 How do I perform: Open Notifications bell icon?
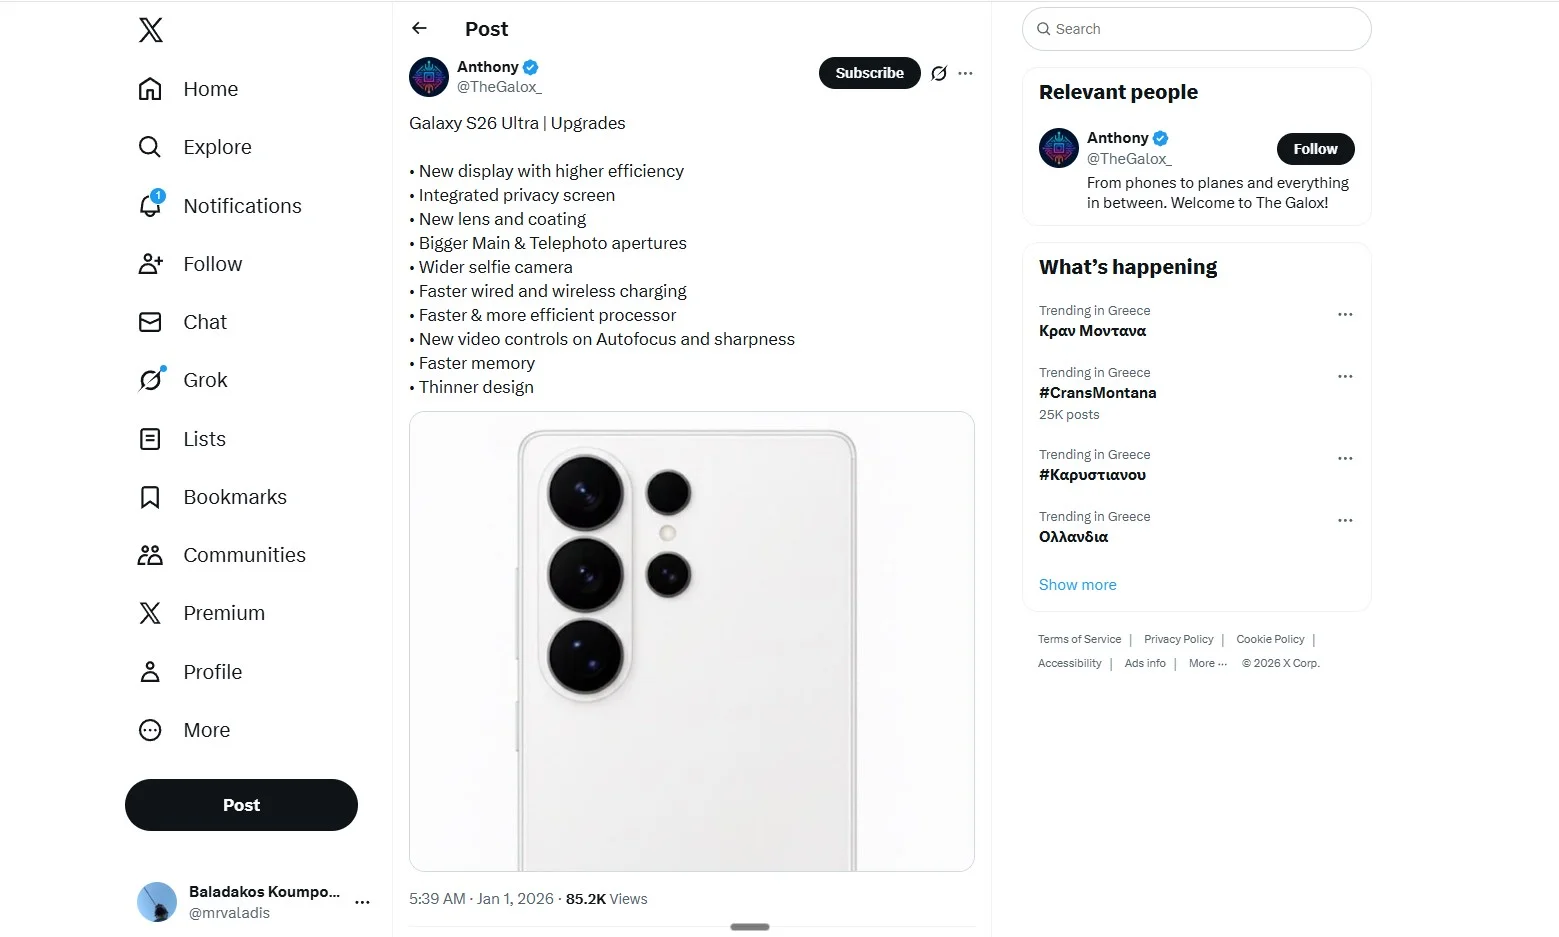coord(150,205)
